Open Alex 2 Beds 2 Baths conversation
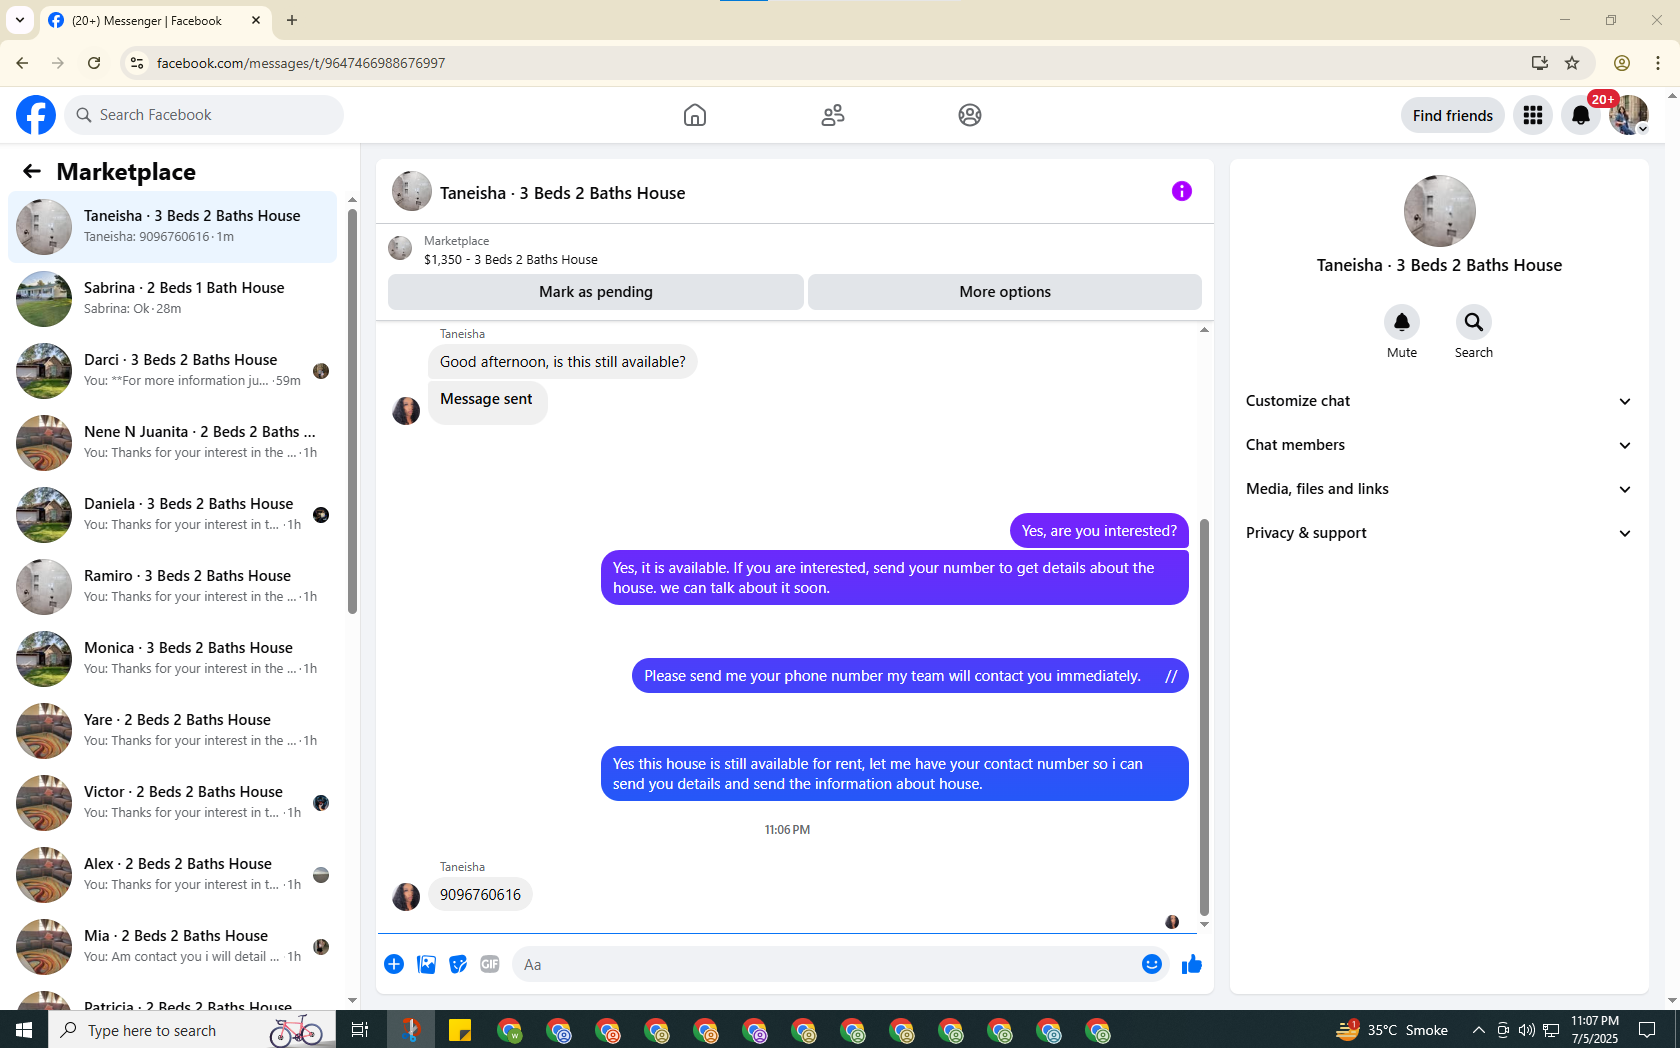 coord(173,875)
